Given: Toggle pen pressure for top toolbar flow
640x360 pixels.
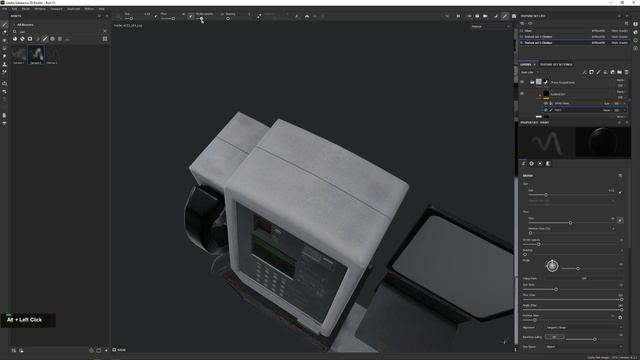Looking at the screenshot, I should 191,16.
